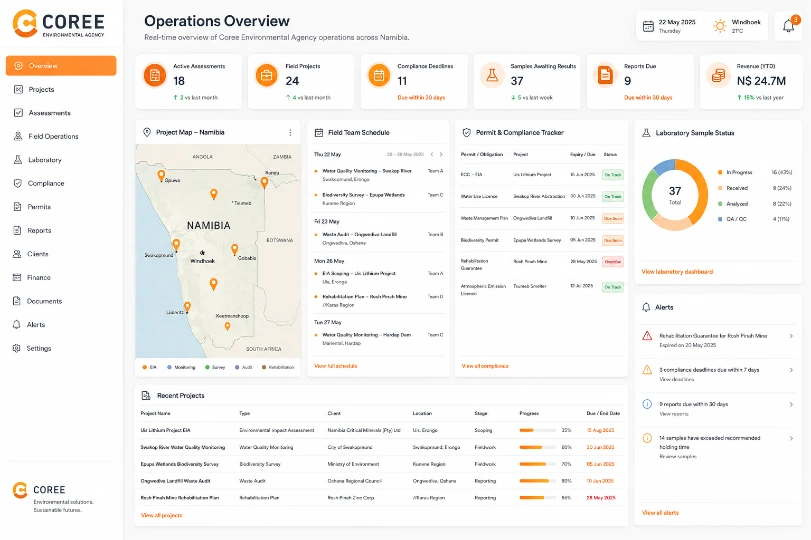The height and width of the screenshot is (540, 811).
Task: Expand the Rehabilitation Guarantee alert chevron
Action: 791,336
